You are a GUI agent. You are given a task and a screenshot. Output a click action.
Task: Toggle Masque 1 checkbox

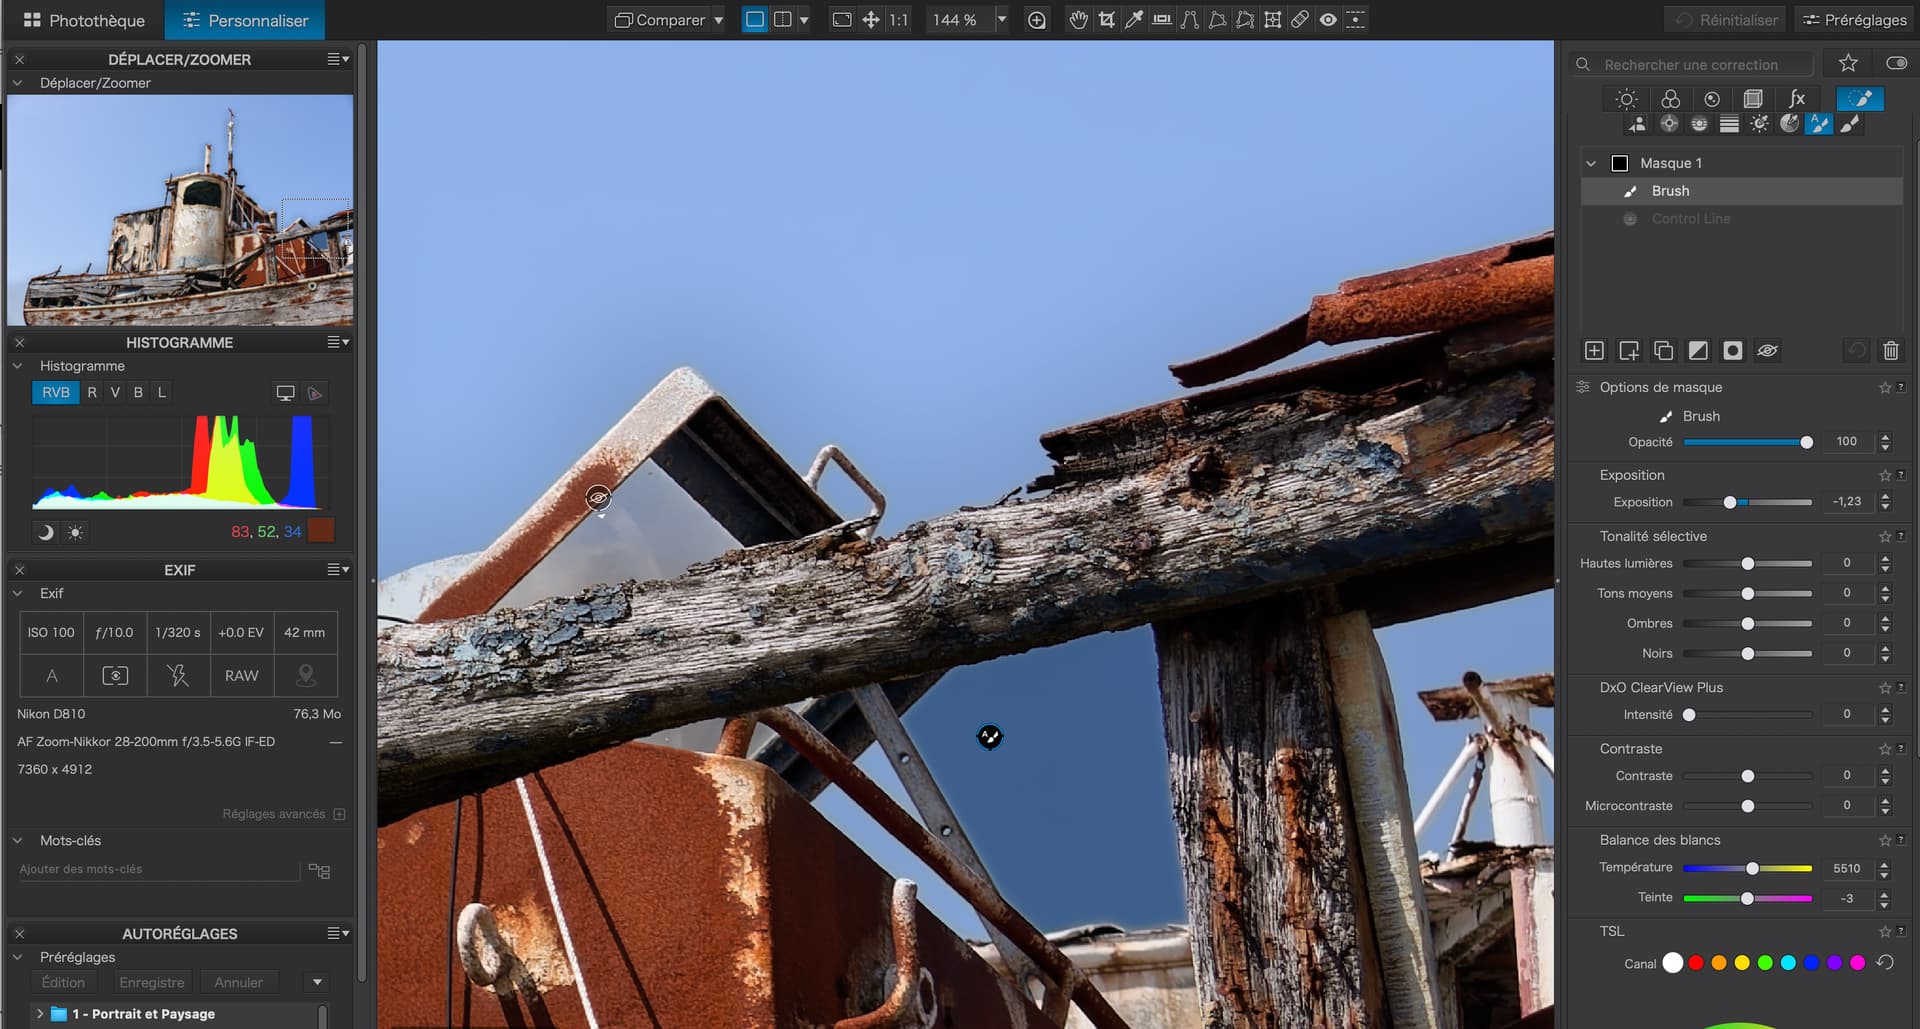[1620, 163]
